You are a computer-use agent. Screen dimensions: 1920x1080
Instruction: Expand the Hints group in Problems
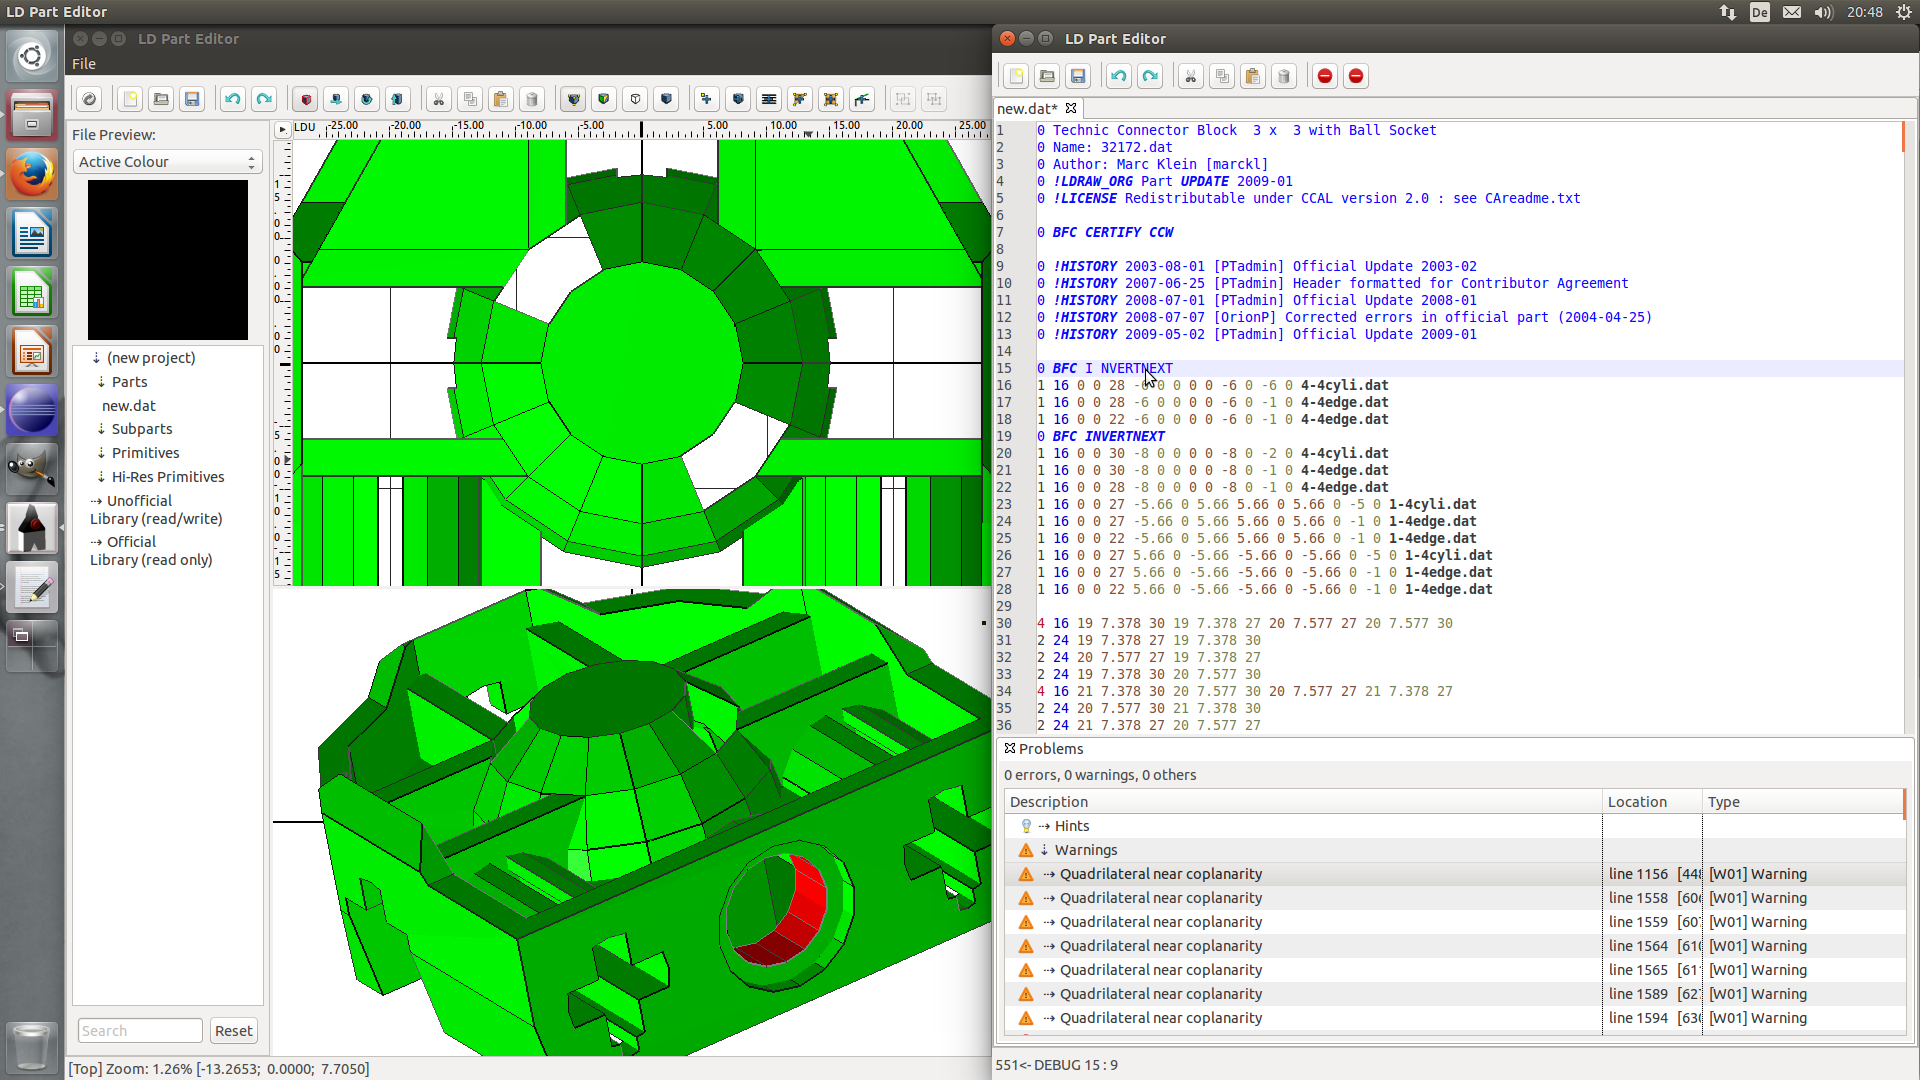1045,826
